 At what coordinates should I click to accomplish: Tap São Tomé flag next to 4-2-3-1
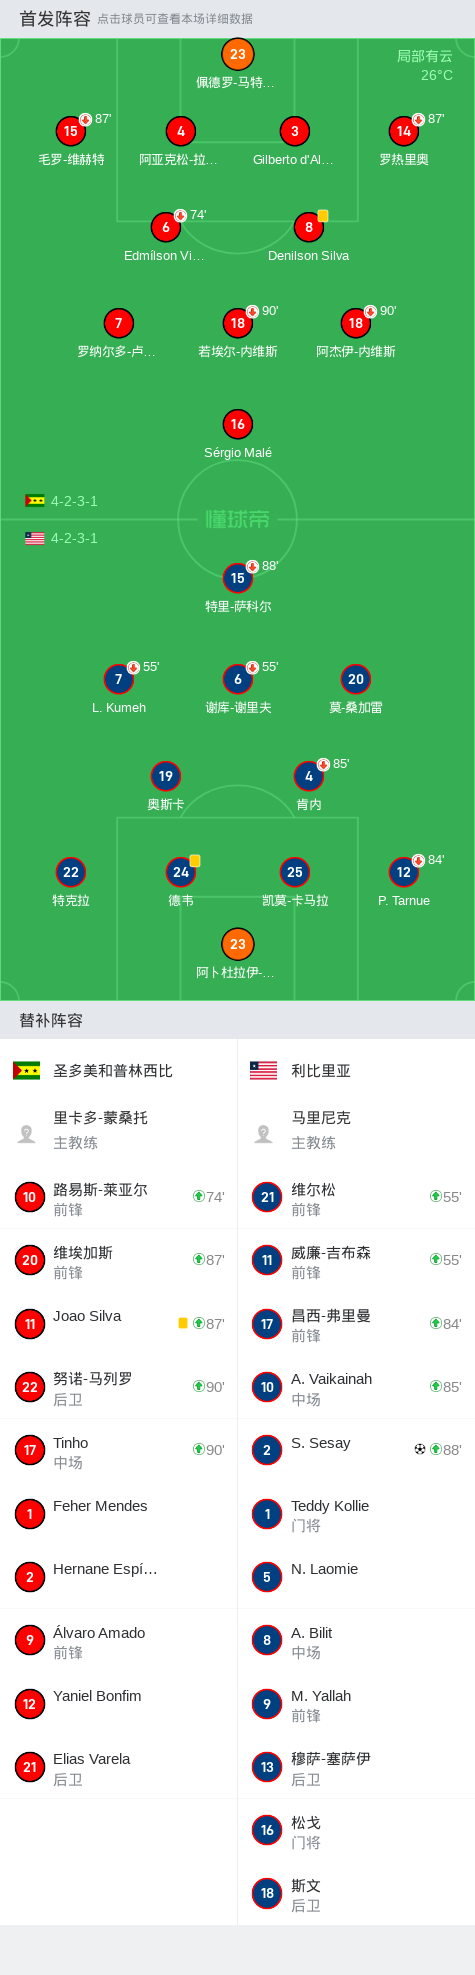click(35, 501)
